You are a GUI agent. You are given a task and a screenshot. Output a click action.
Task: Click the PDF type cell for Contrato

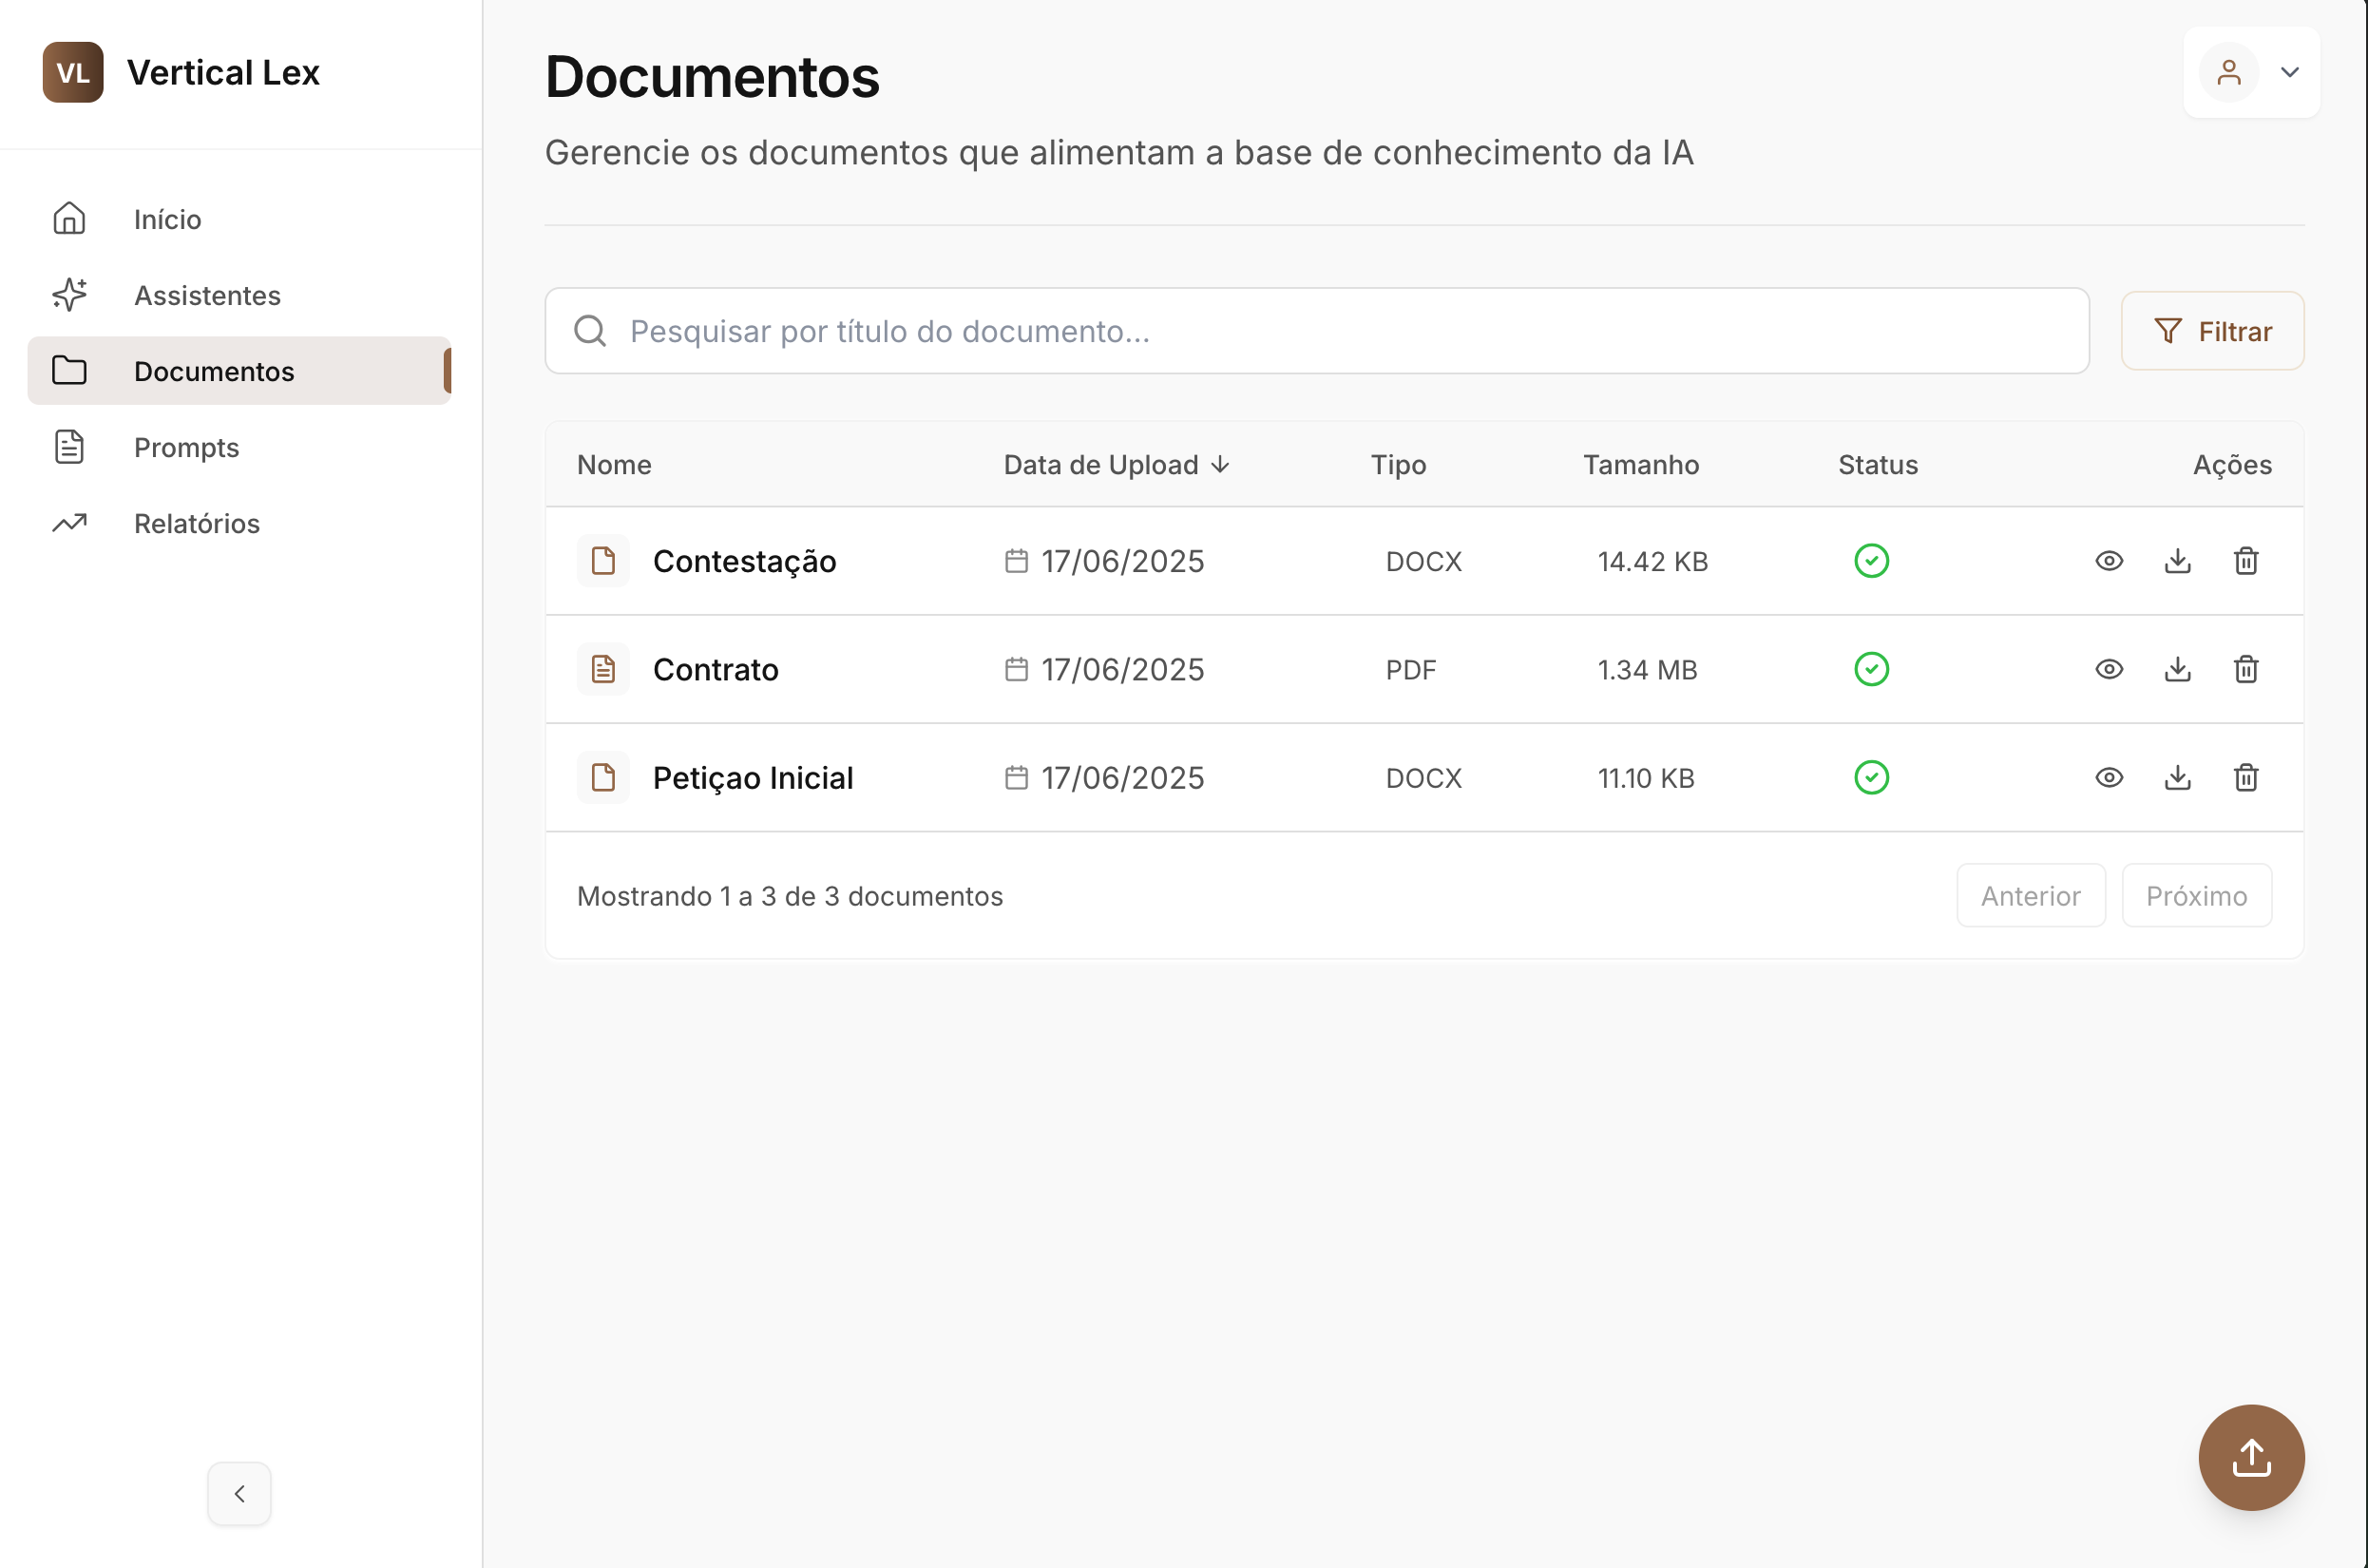(1411, 669)
